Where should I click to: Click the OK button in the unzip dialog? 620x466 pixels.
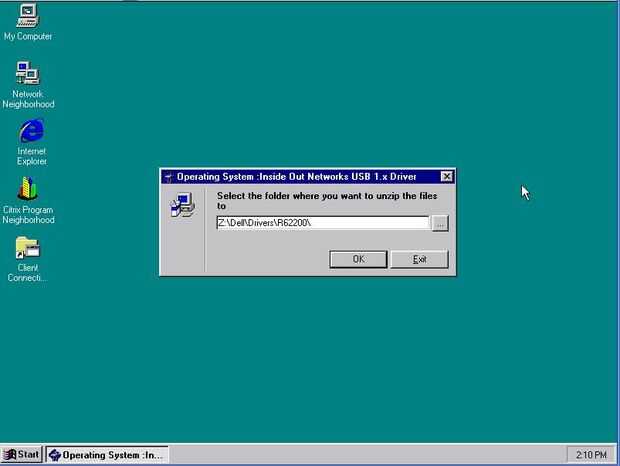point(358,259)
